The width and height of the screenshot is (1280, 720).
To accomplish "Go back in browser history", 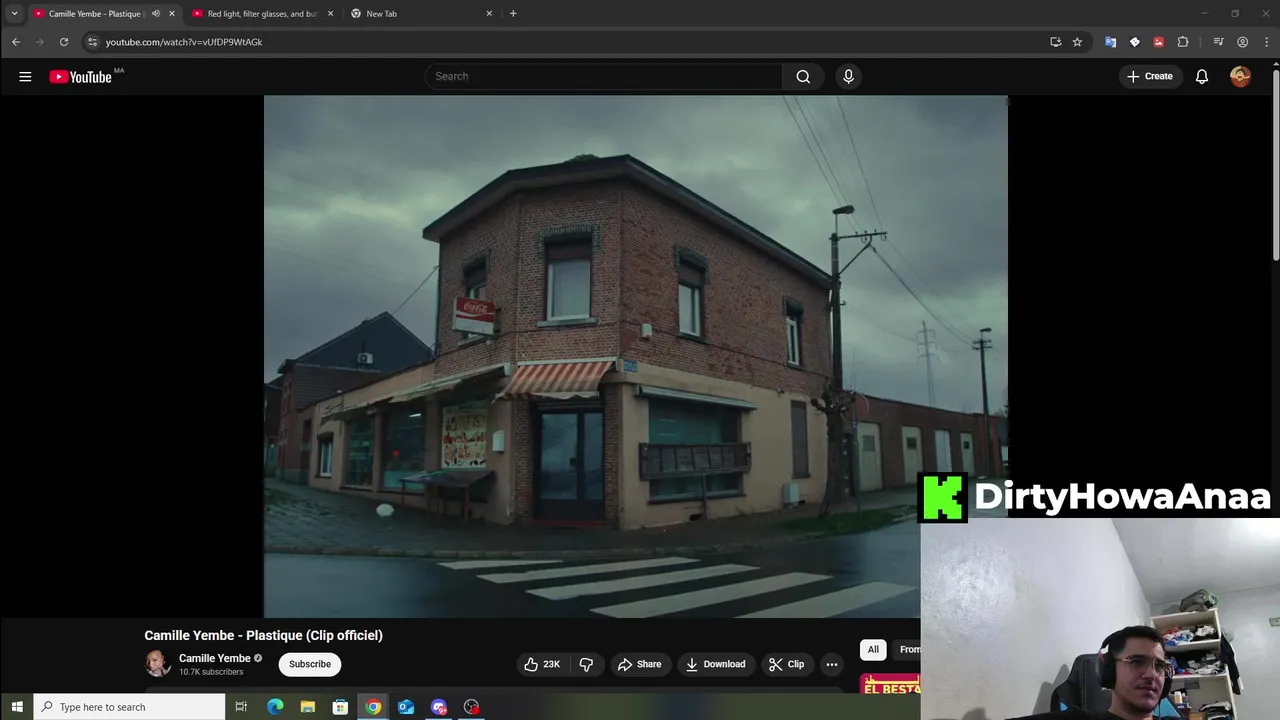I will 16,42.
